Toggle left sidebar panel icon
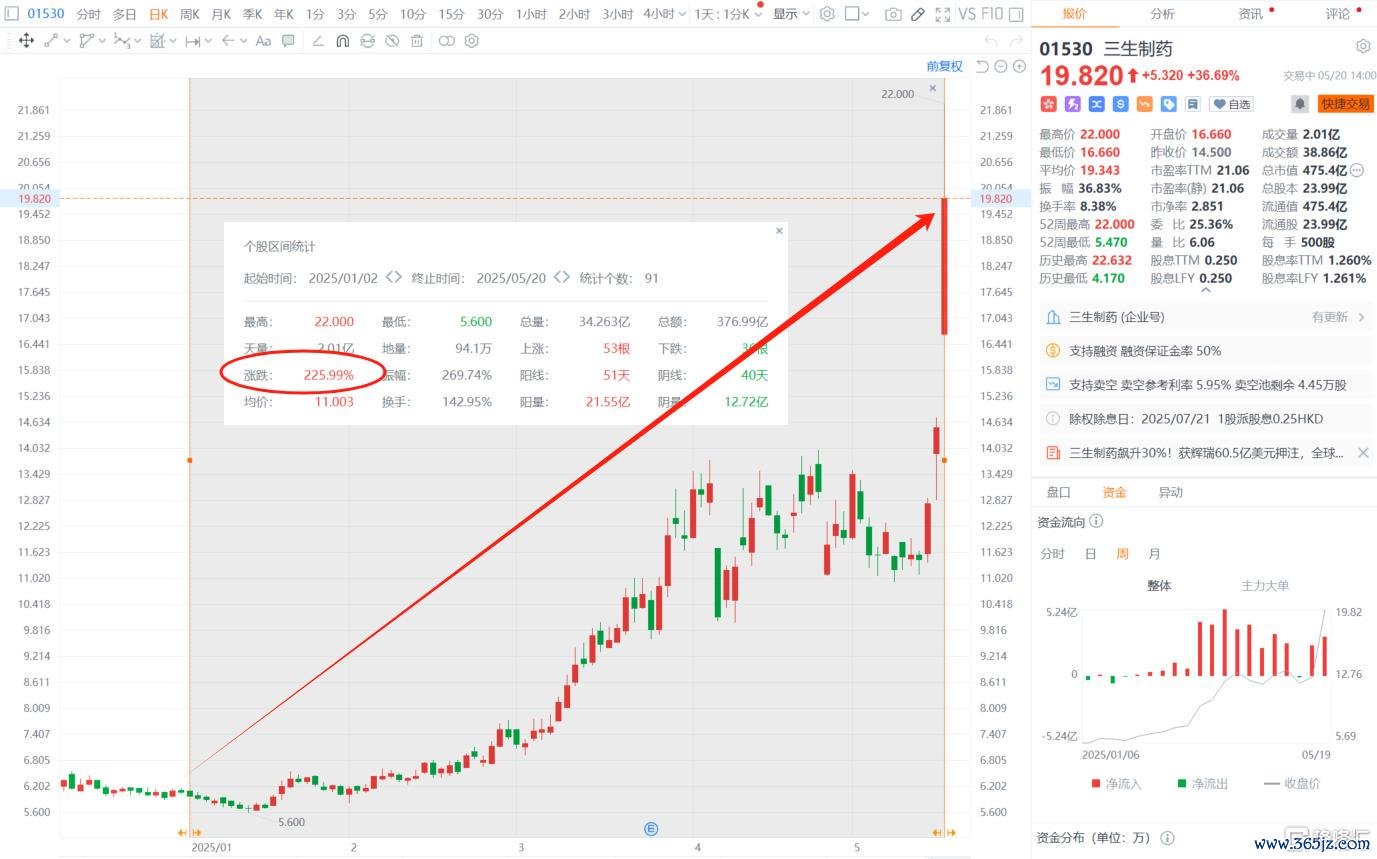The width and height of the screenshot is (1377, 859). (x=12, y=14)
